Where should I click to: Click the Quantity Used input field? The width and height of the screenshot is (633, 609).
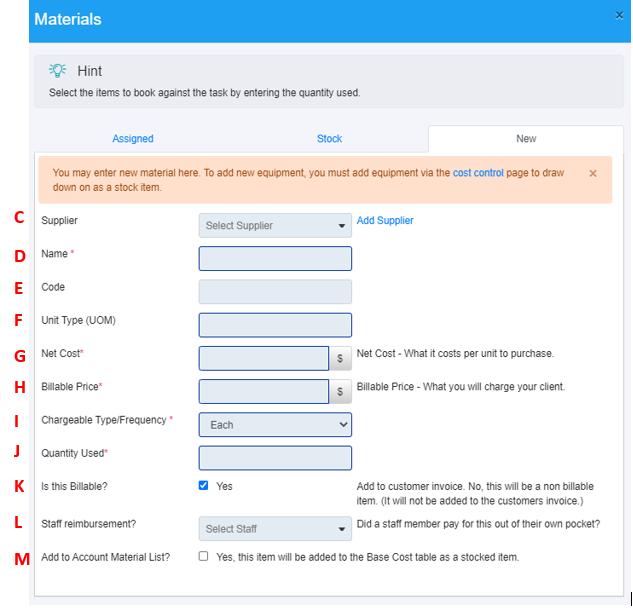click(275, 458)
